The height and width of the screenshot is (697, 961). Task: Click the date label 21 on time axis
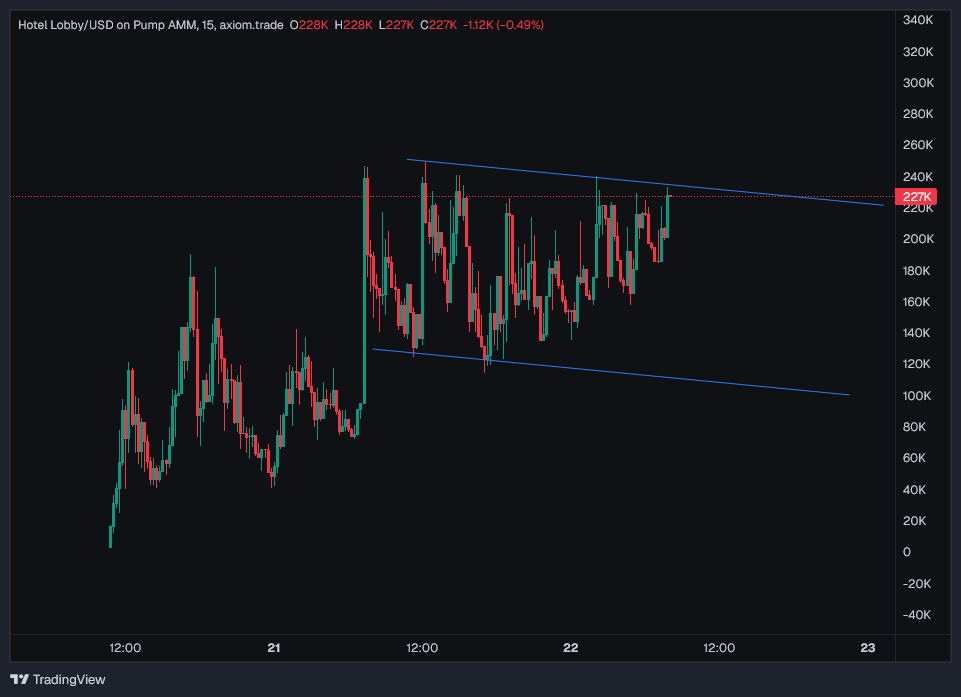(x=274, y=648)
